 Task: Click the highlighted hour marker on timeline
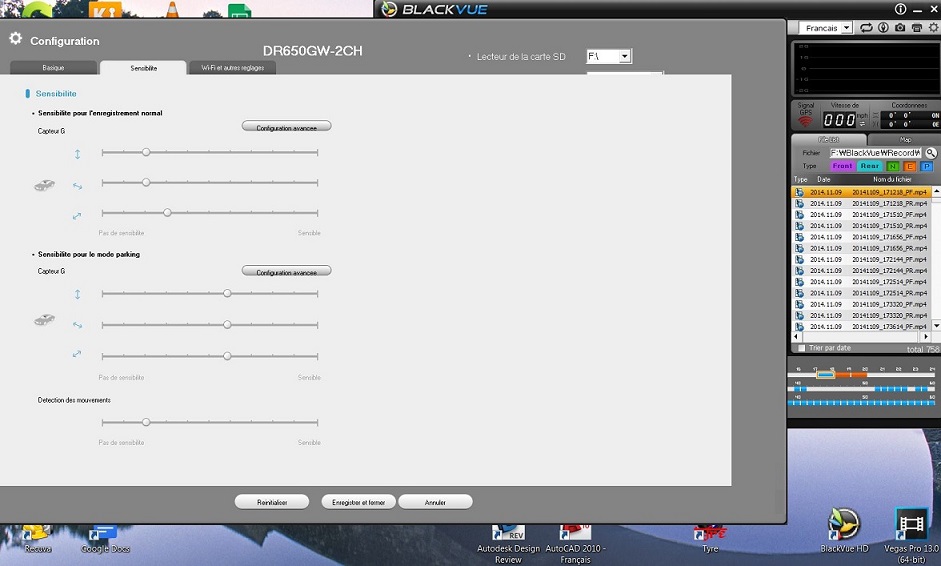coord(826,375)
